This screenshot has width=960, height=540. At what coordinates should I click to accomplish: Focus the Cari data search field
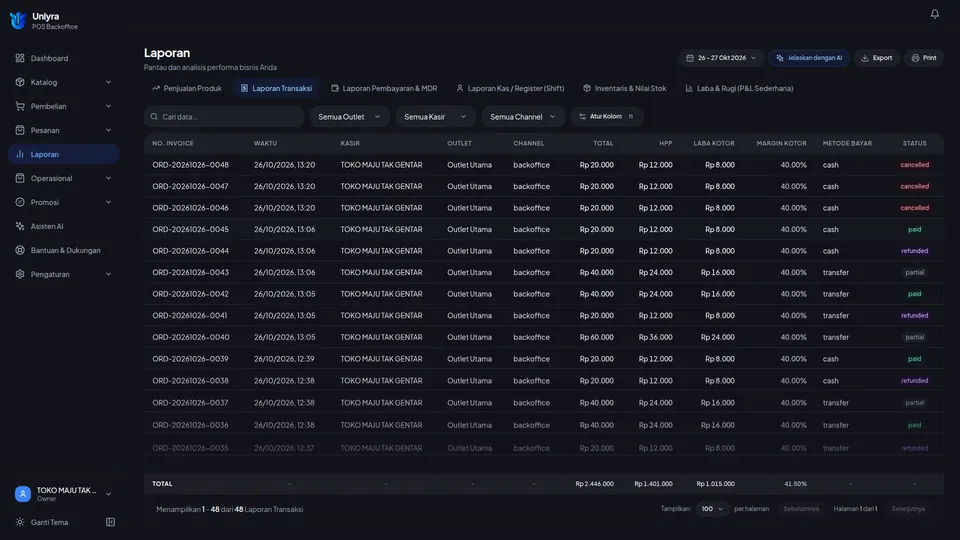click(224, 116)
